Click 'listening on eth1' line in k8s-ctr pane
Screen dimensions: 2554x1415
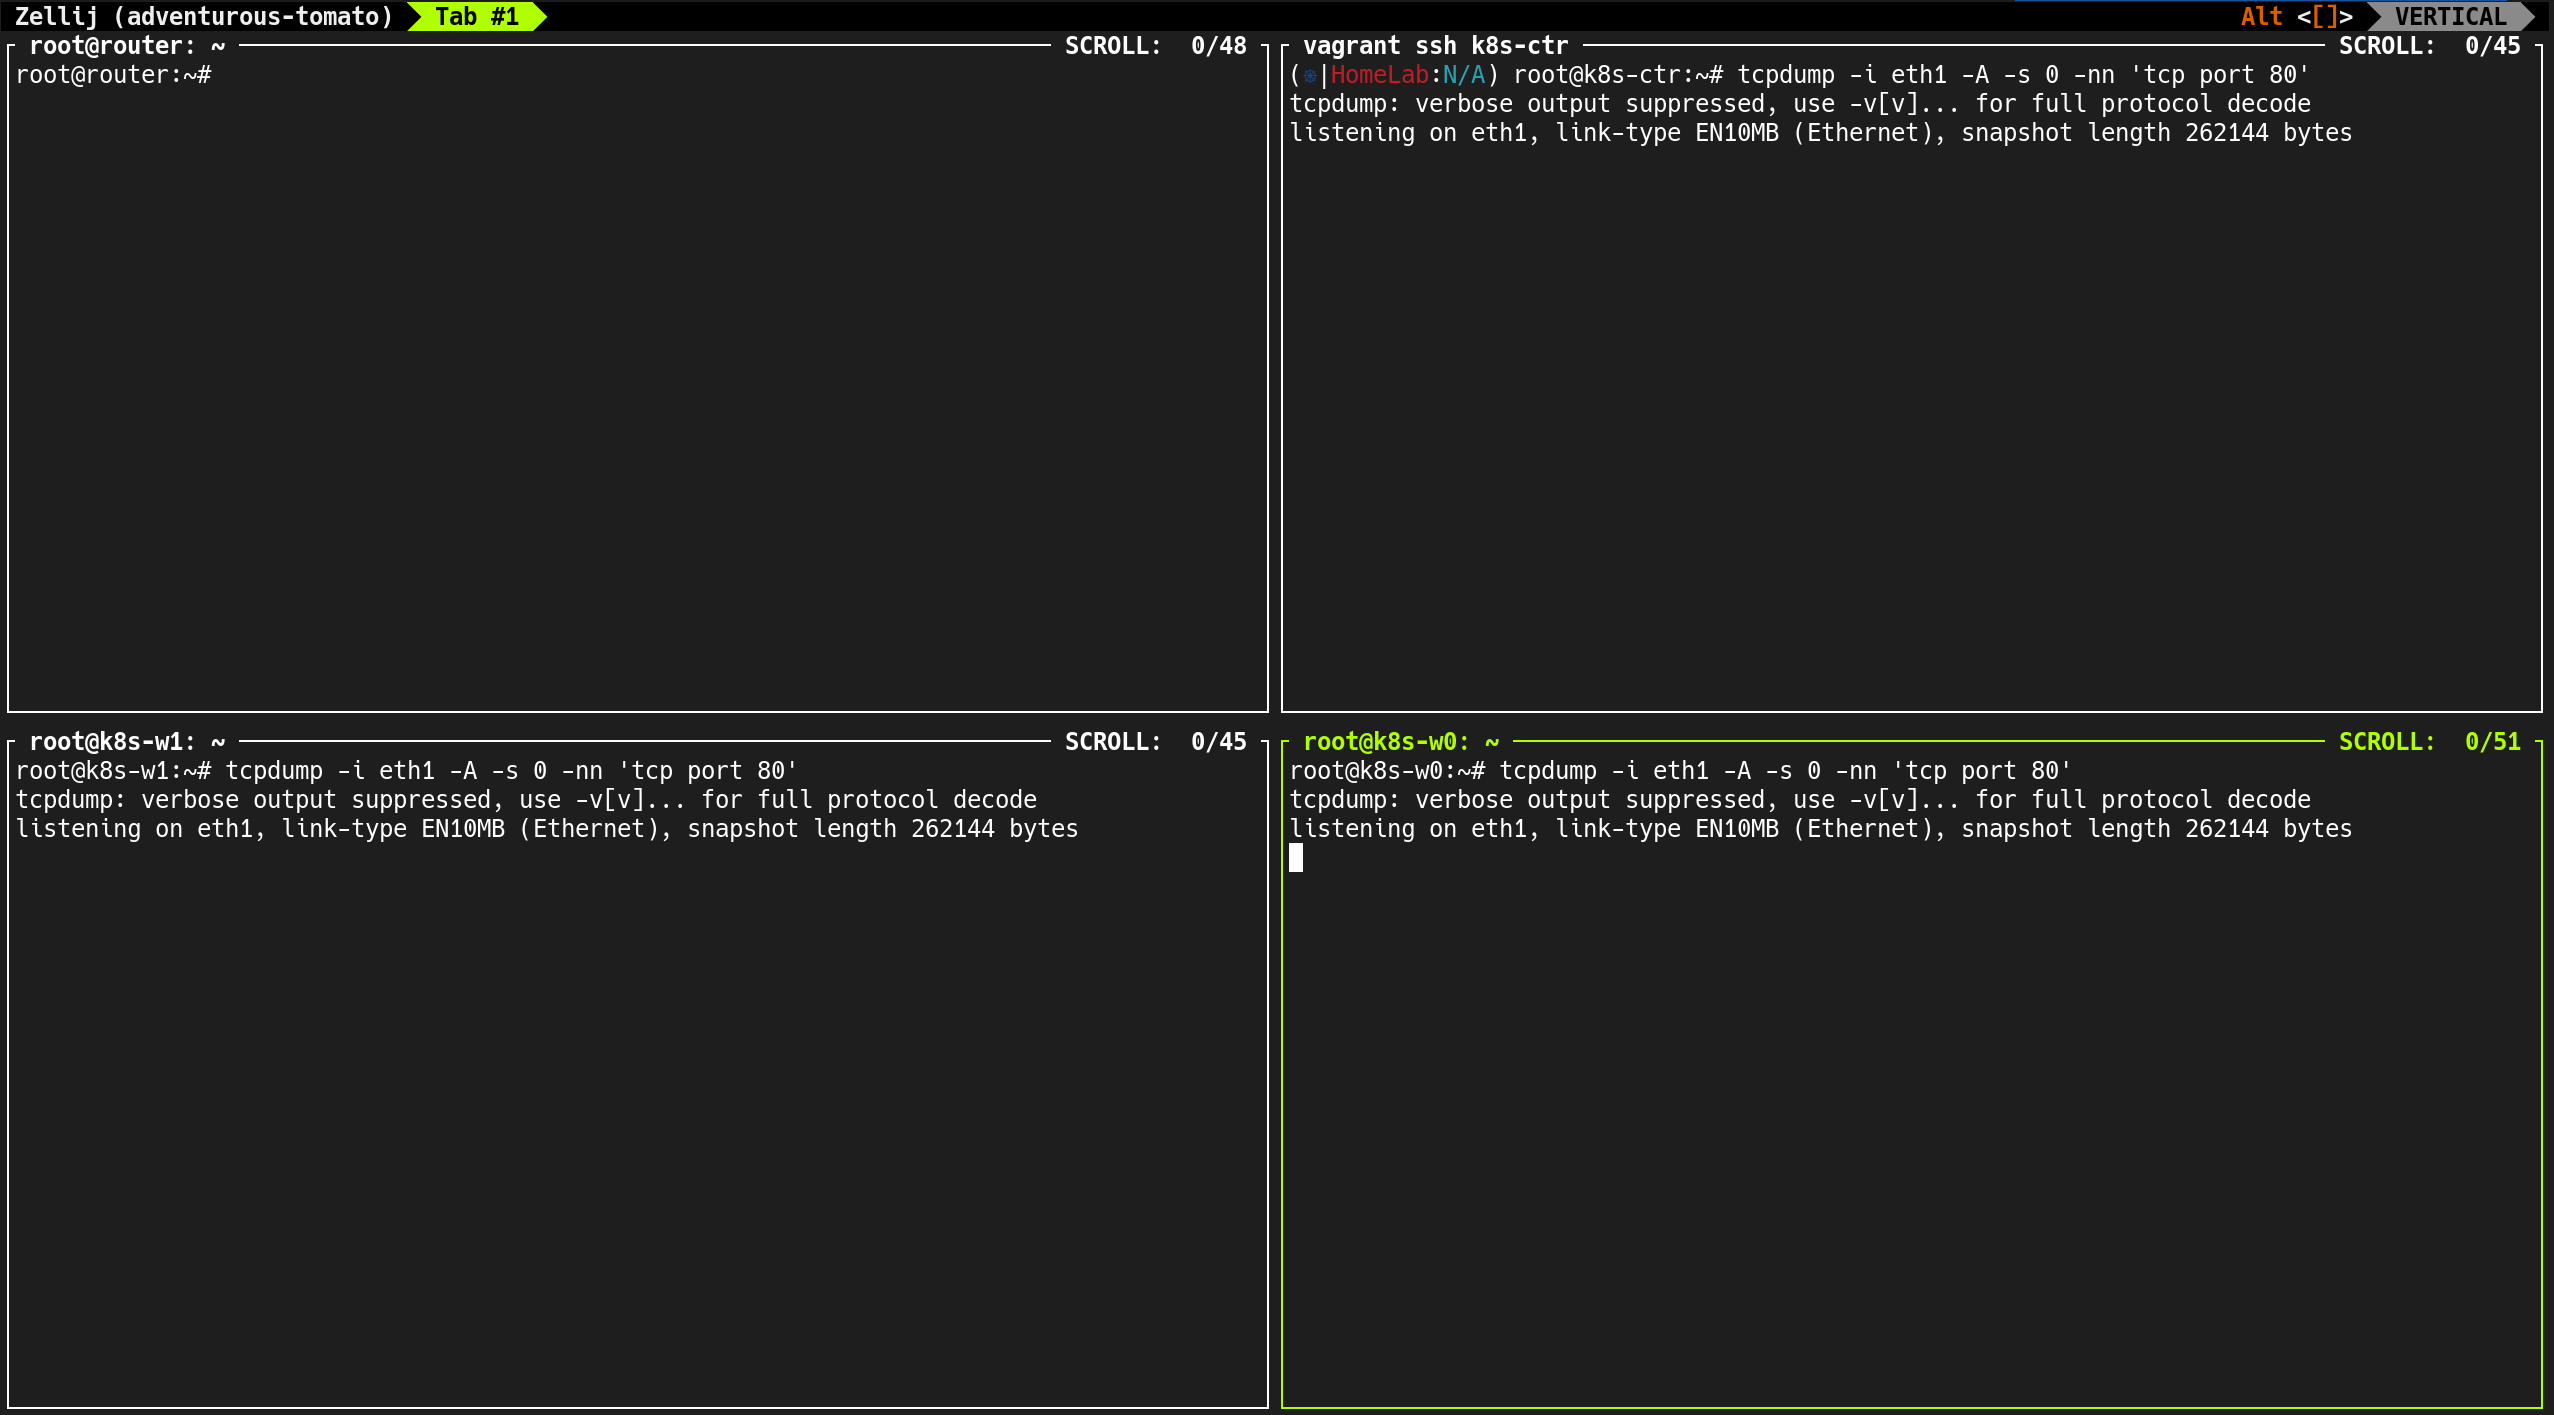(x=1820, y=133)
